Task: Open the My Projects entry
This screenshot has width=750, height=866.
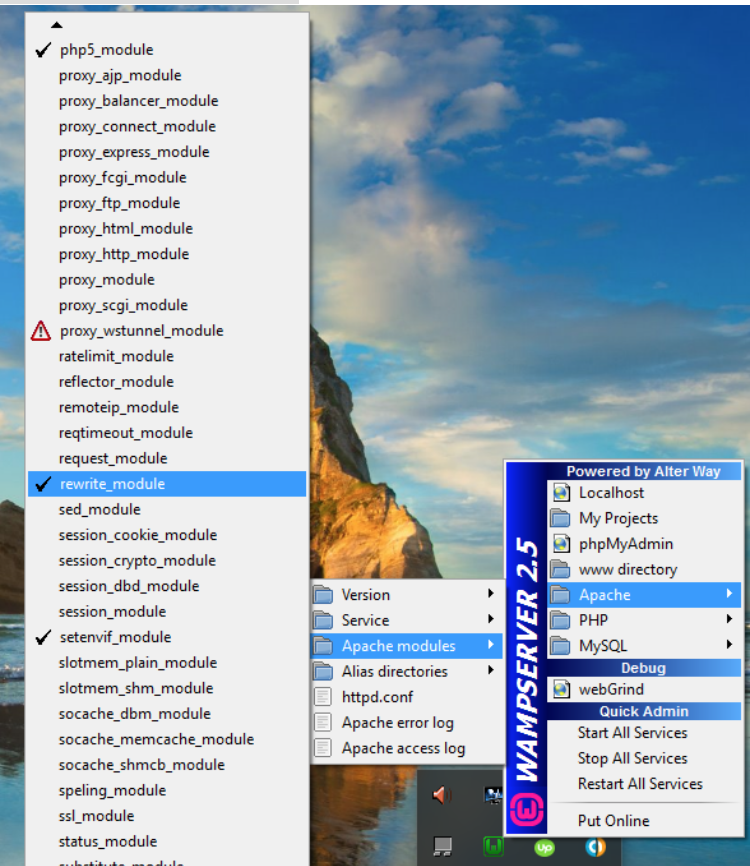Action: pyautogui.click(x=644, y=518)
